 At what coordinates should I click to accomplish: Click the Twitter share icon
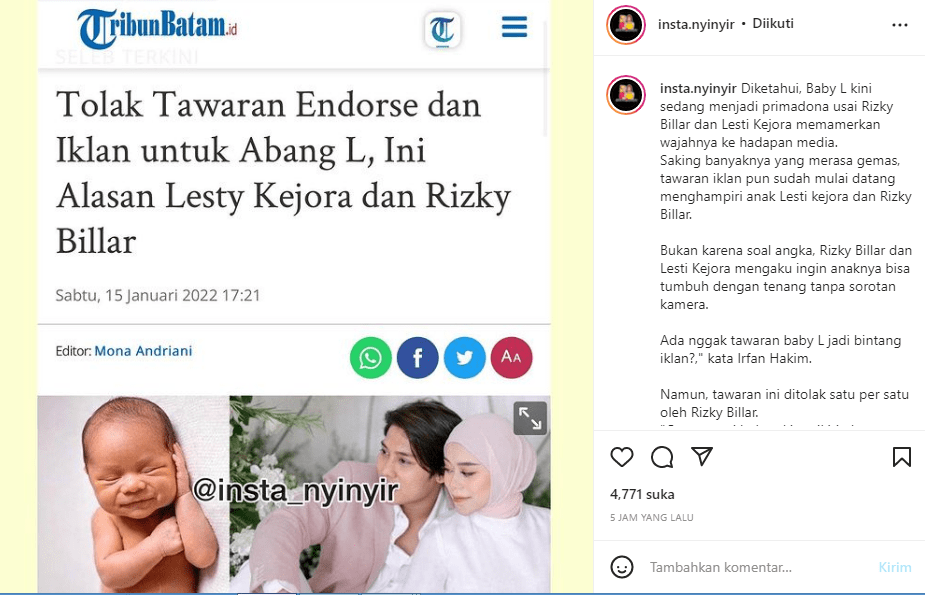[x=465, y=357]
